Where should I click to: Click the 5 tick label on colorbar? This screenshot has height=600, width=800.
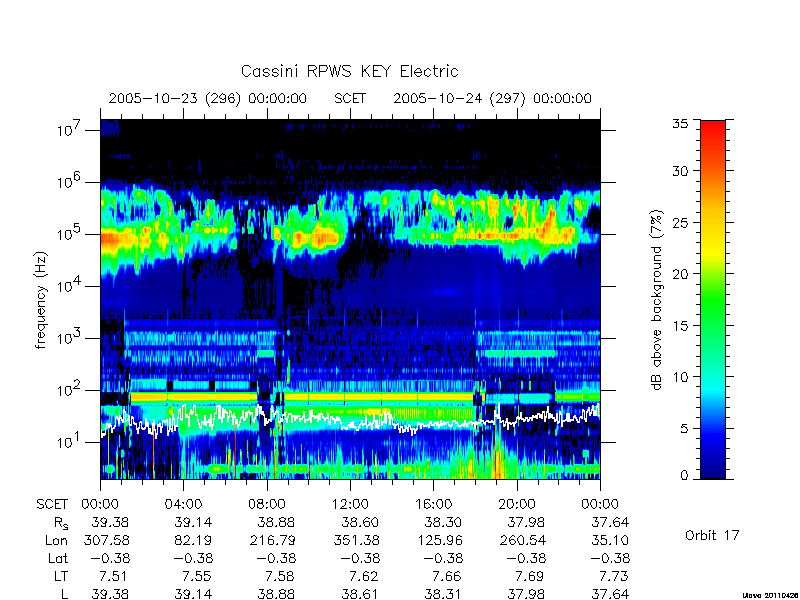pos(684,428)
